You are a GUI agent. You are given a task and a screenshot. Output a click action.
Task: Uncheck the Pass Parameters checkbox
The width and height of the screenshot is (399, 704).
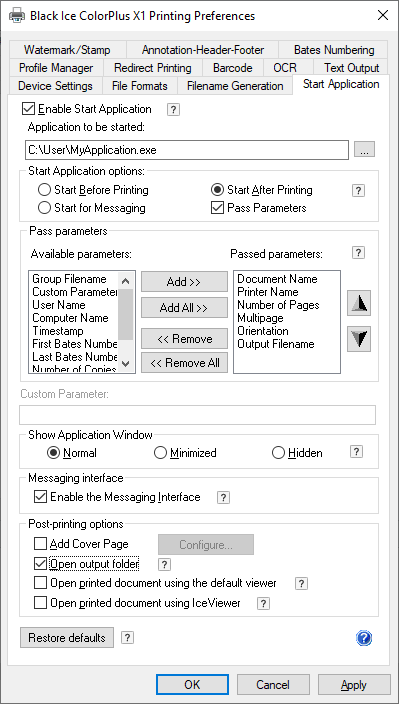click(x=217, y=208)
